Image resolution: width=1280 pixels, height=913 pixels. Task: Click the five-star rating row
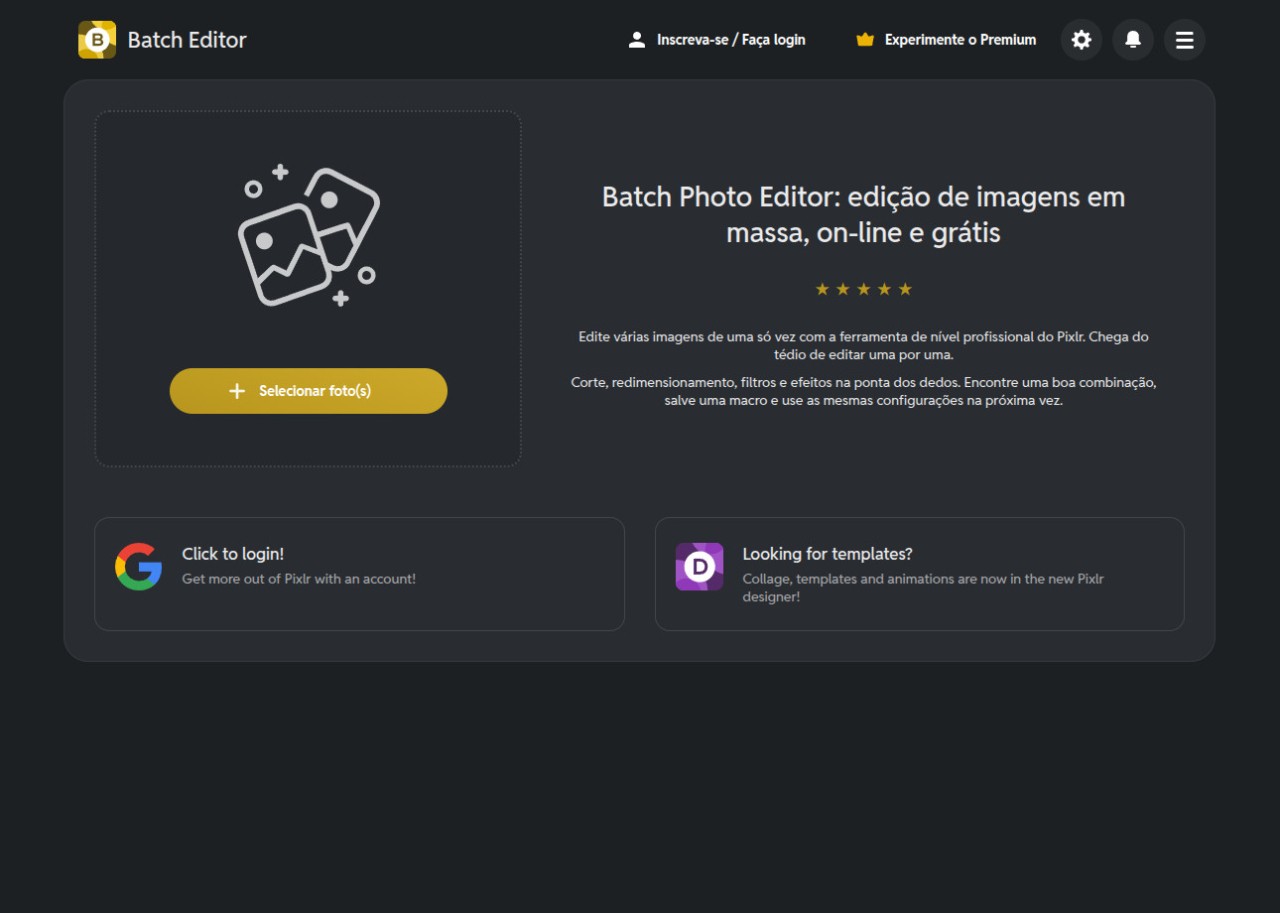(864, 289)
